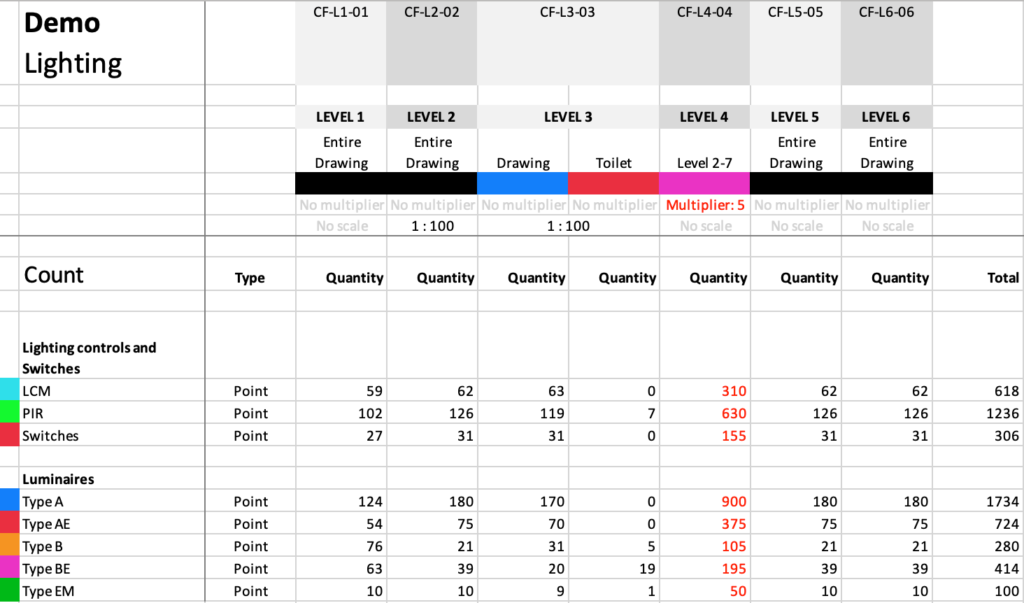The image size is (1024, 603).
Task: Select the blue color swatch beside Type A
Action: tap(7, 501)
